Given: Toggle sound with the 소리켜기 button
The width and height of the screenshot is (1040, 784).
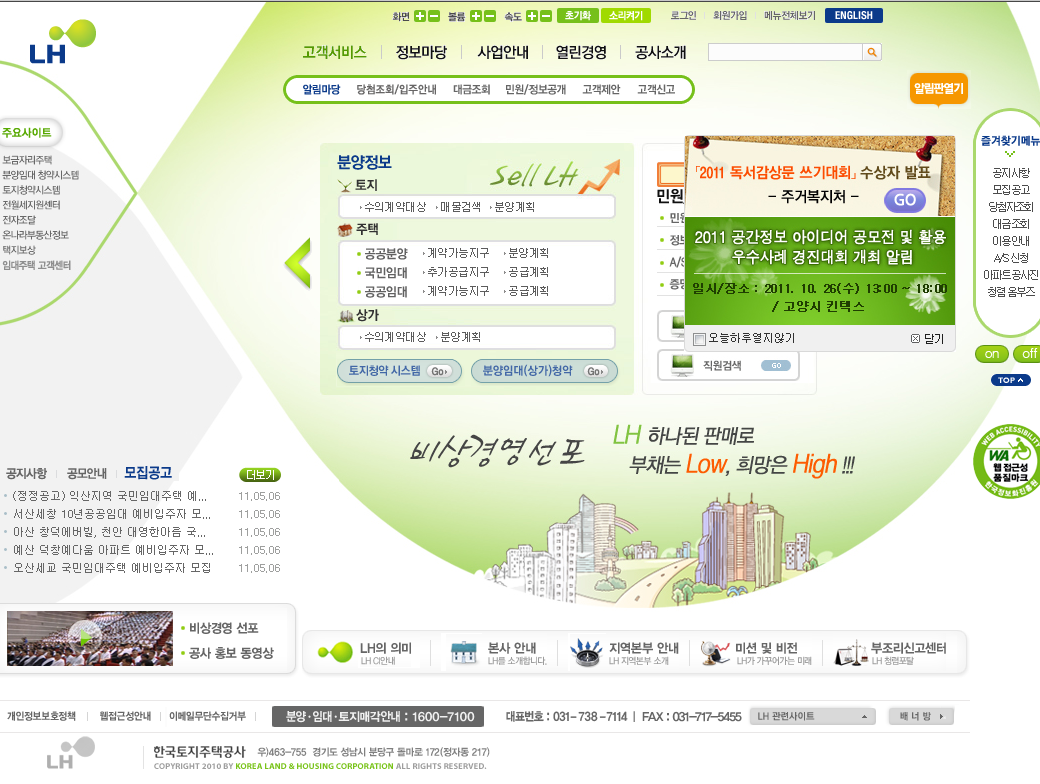Looking at the screenshot, I should tap(626, 16).
